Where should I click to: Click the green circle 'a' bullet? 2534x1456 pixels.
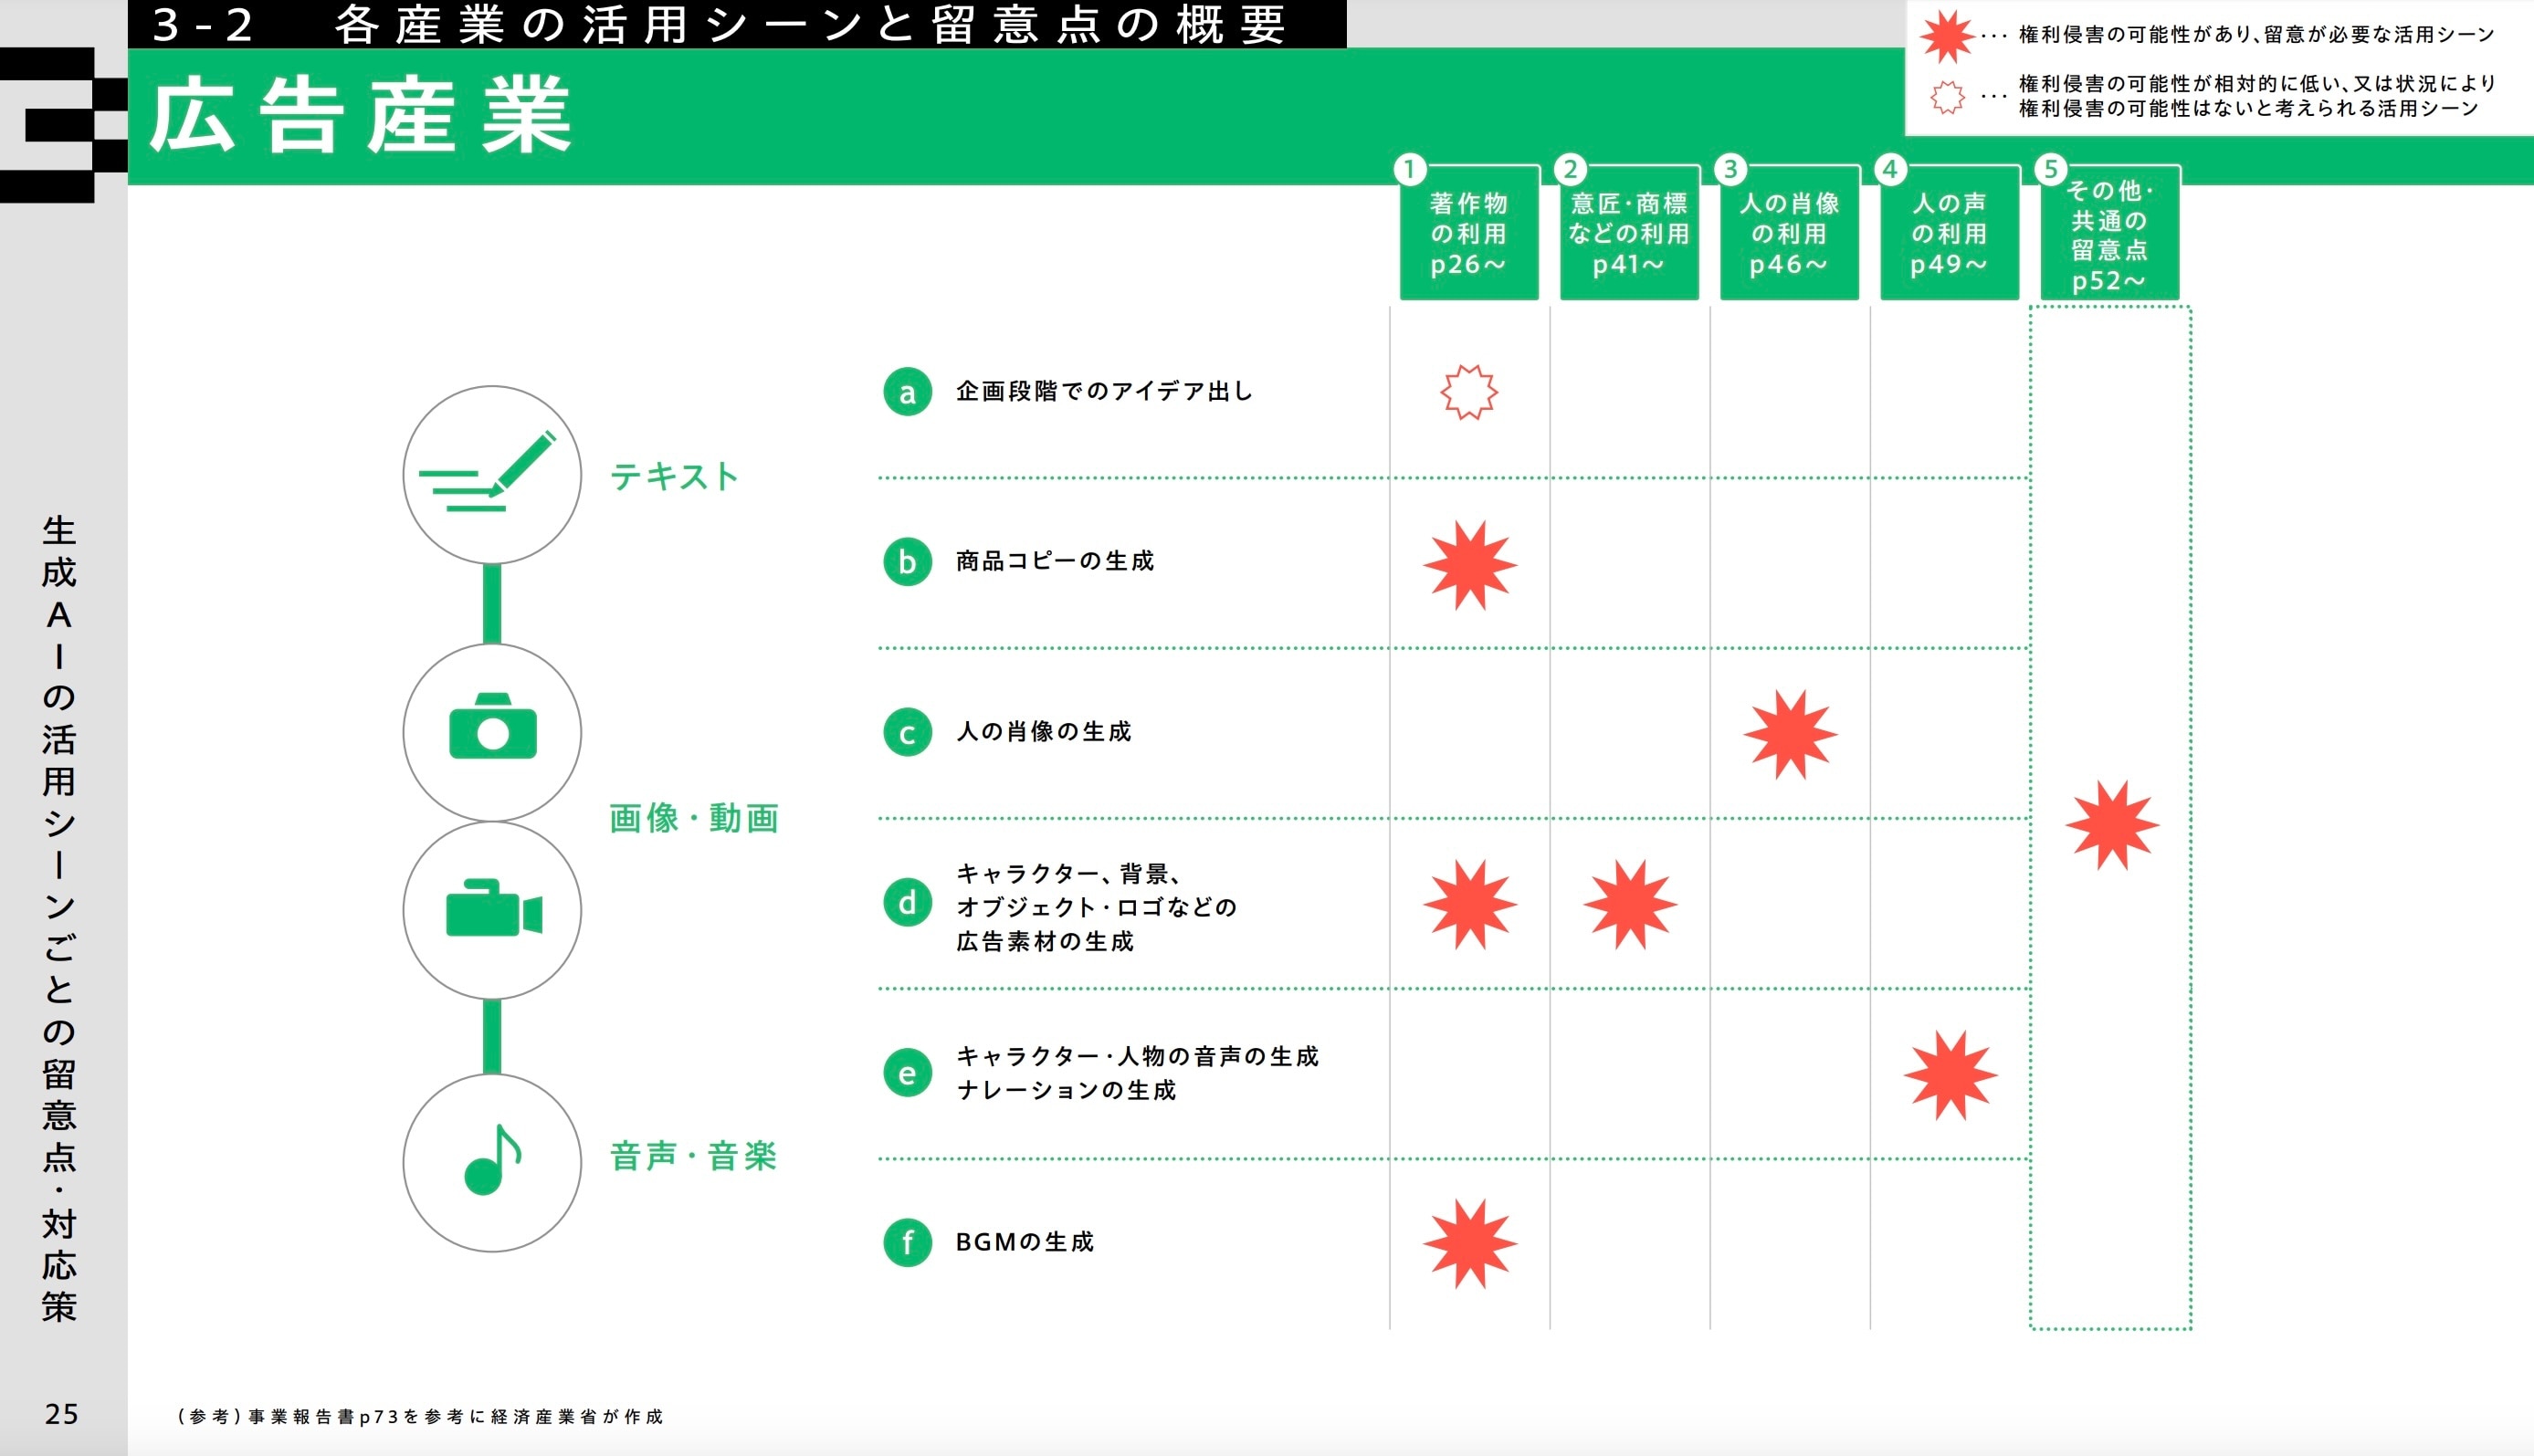pos(907,392)
